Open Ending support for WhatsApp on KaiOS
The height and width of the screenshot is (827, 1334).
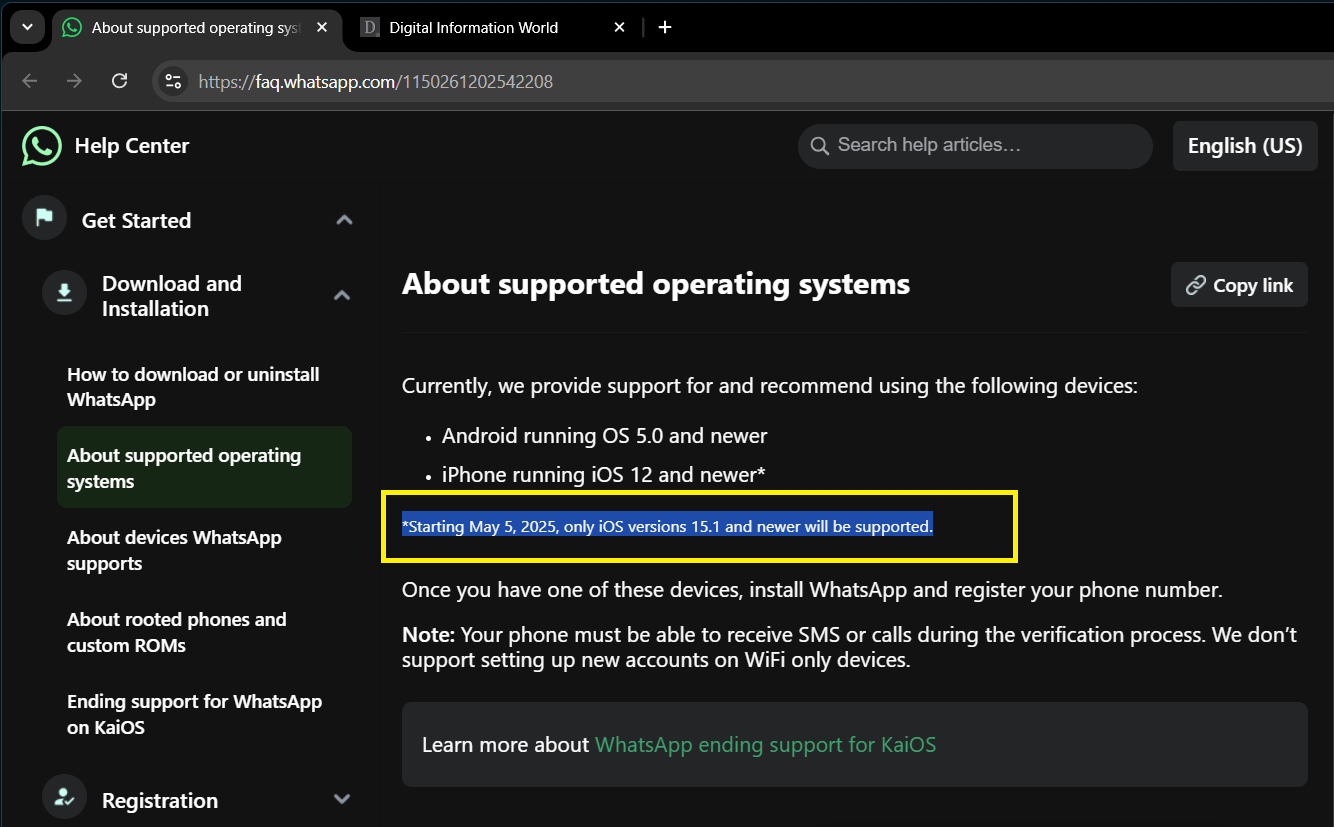tap(194, 714)
